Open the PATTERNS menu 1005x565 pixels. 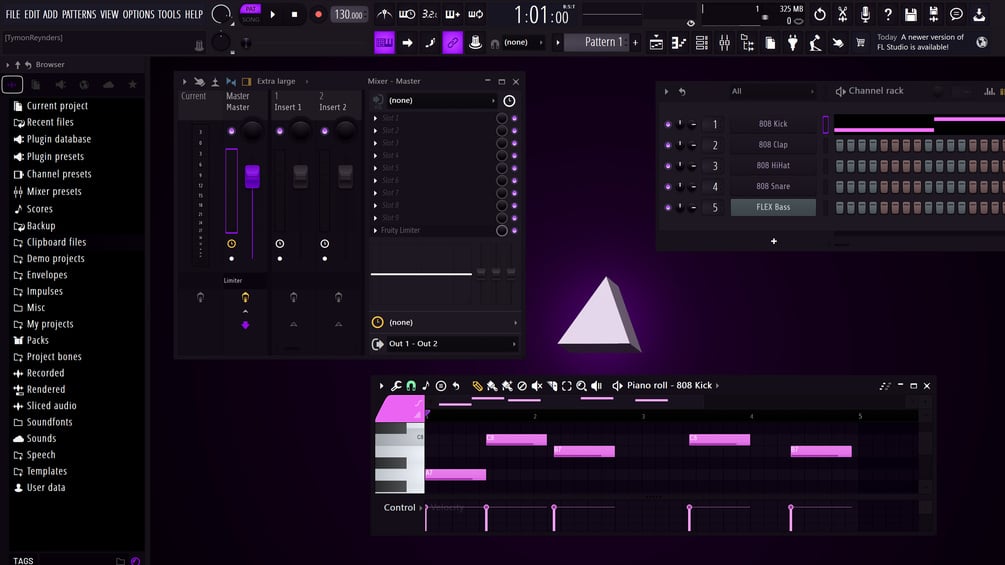(79, 14)
